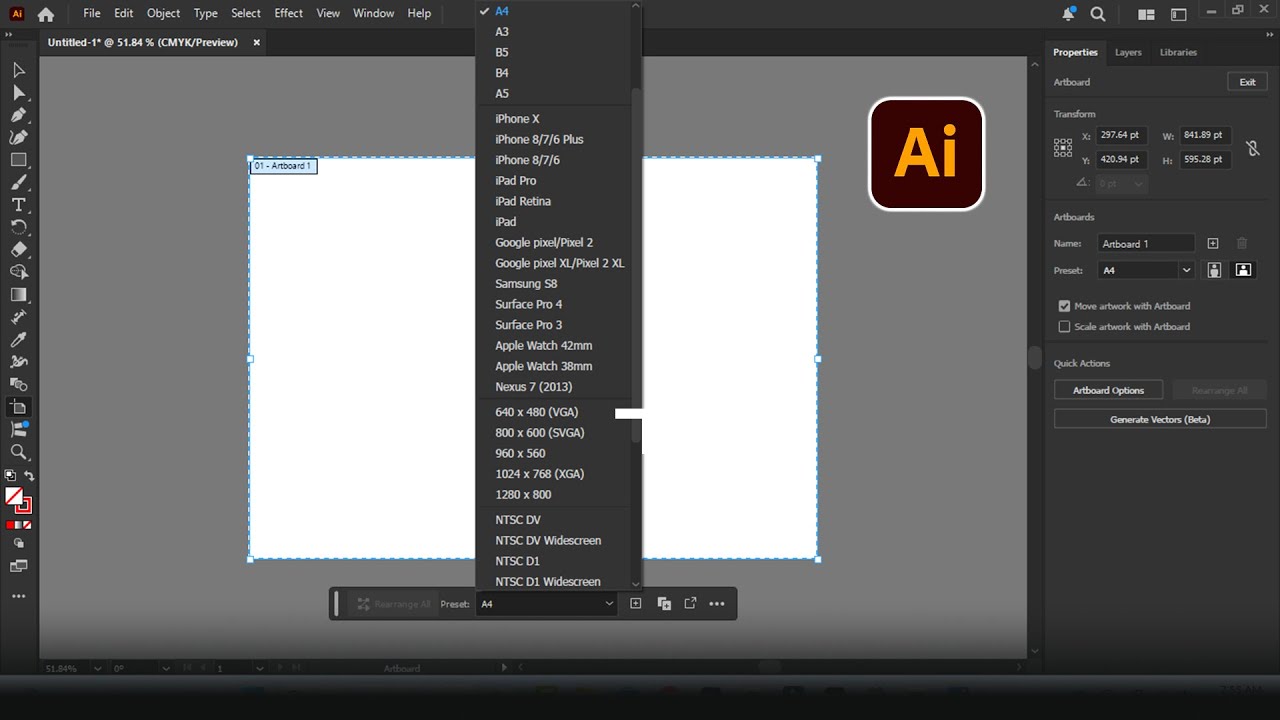
Task: Open the Object menu
Action: (x=163, y=13)
